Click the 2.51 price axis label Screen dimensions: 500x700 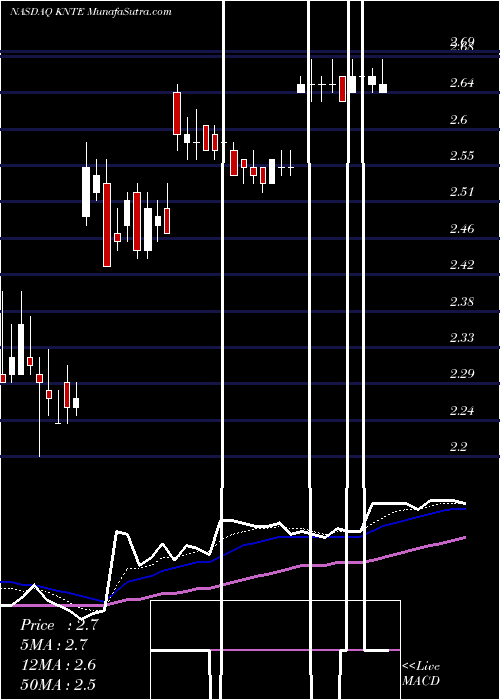tap(462, 192)
